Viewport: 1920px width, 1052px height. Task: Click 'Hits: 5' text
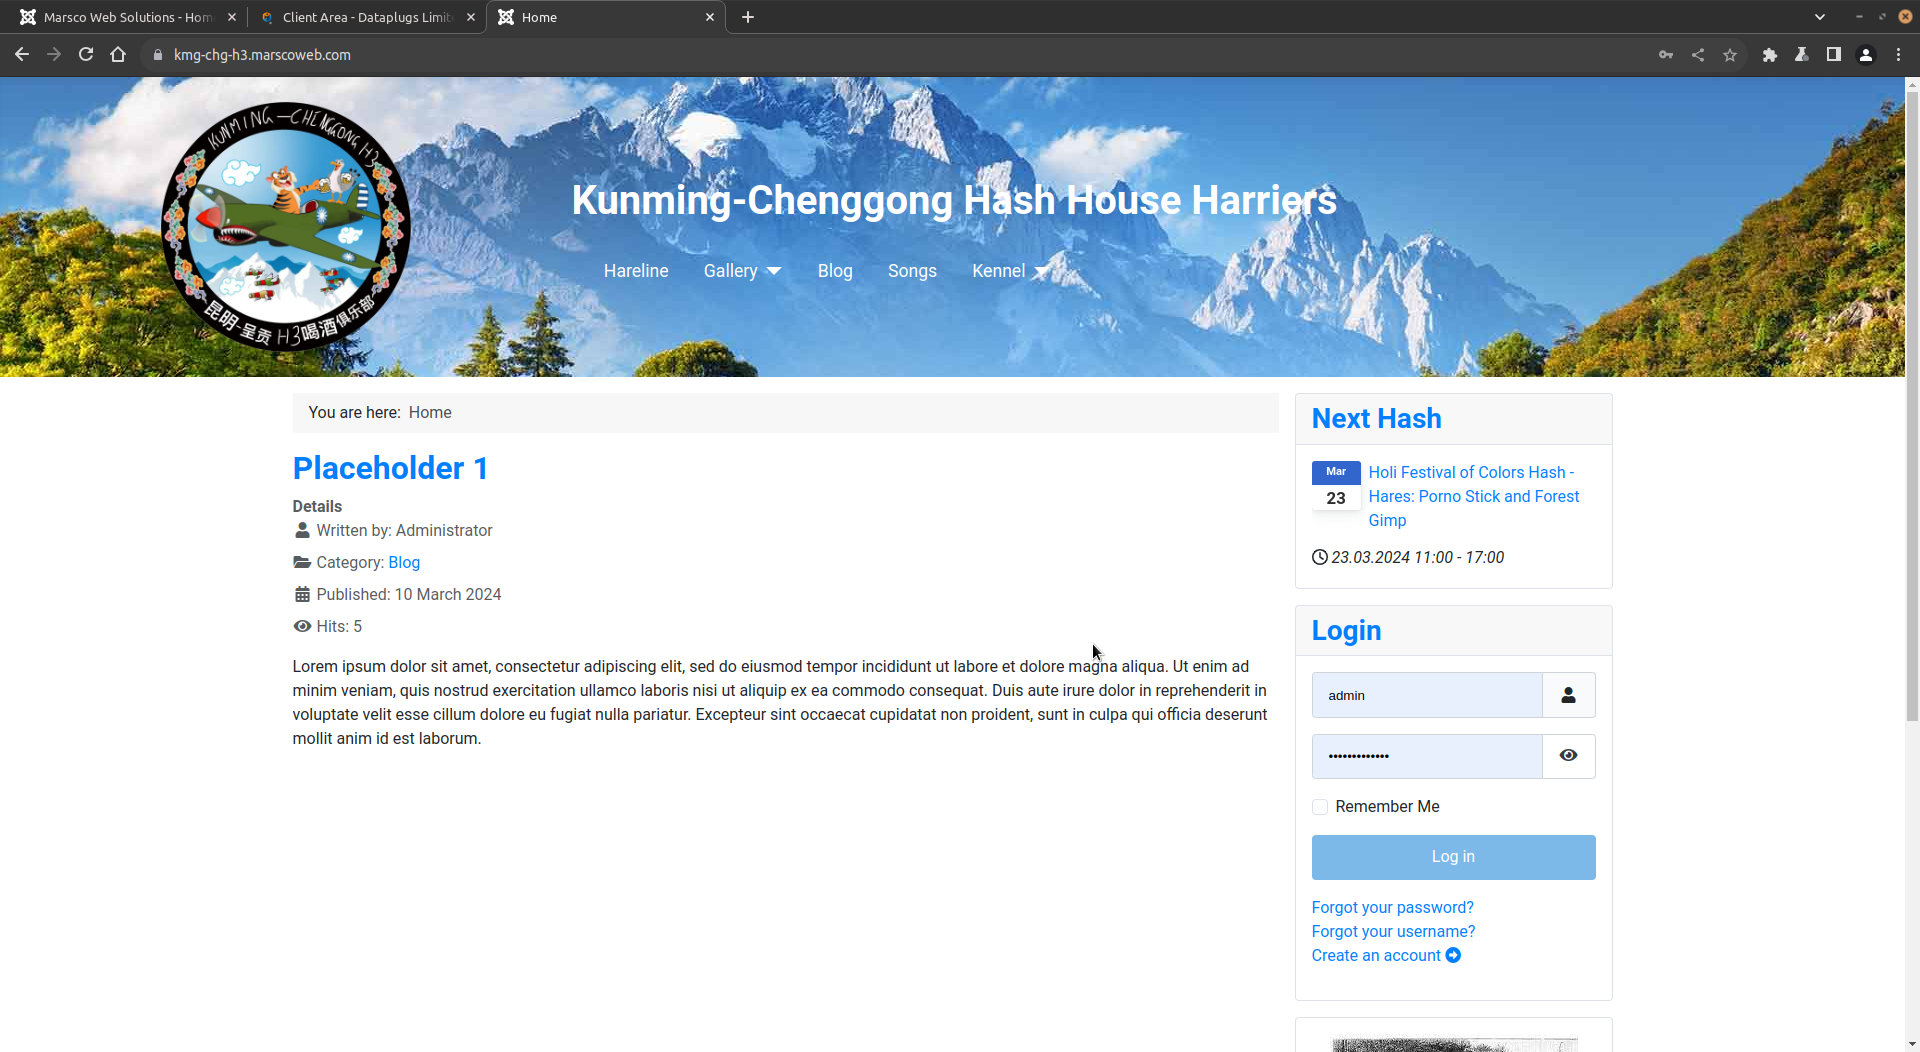tap(339, 627)
